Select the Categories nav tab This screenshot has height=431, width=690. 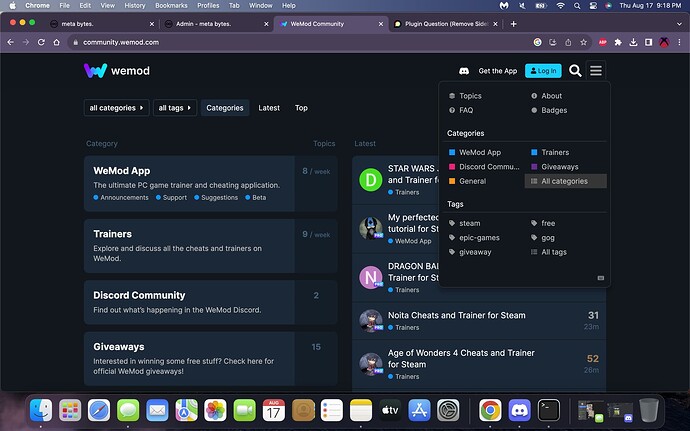[x=225, y=108]
